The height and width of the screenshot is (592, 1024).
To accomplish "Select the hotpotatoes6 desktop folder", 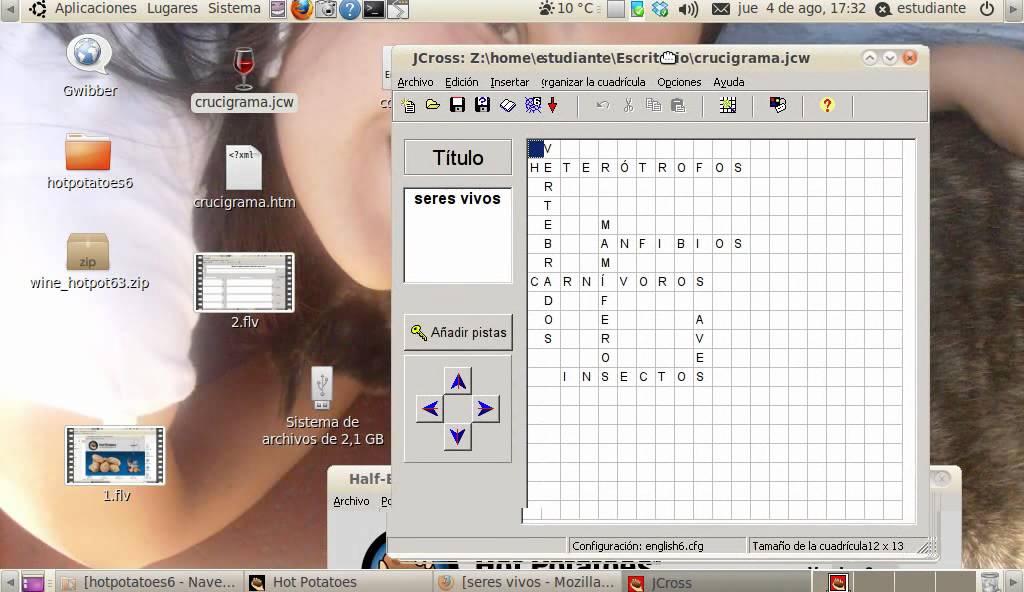I will (x=89, y=162).
